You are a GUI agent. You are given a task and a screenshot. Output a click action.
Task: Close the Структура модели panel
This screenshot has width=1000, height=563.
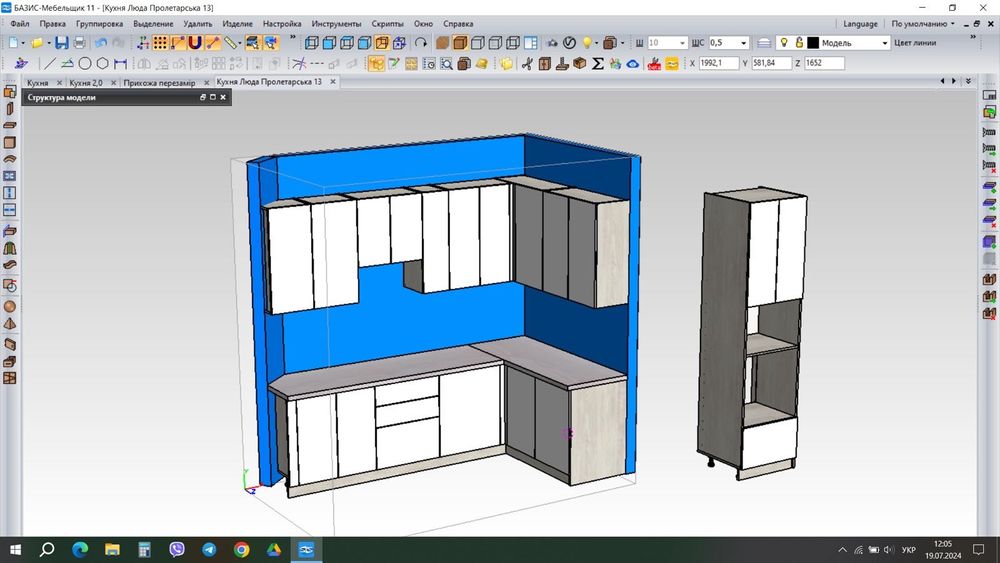click(223, 98)
